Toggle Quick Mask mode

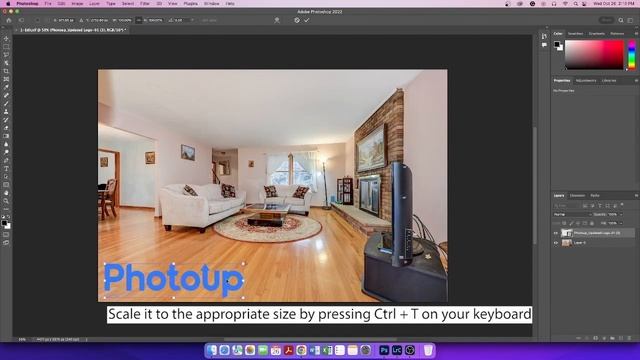tap(6, 235)
